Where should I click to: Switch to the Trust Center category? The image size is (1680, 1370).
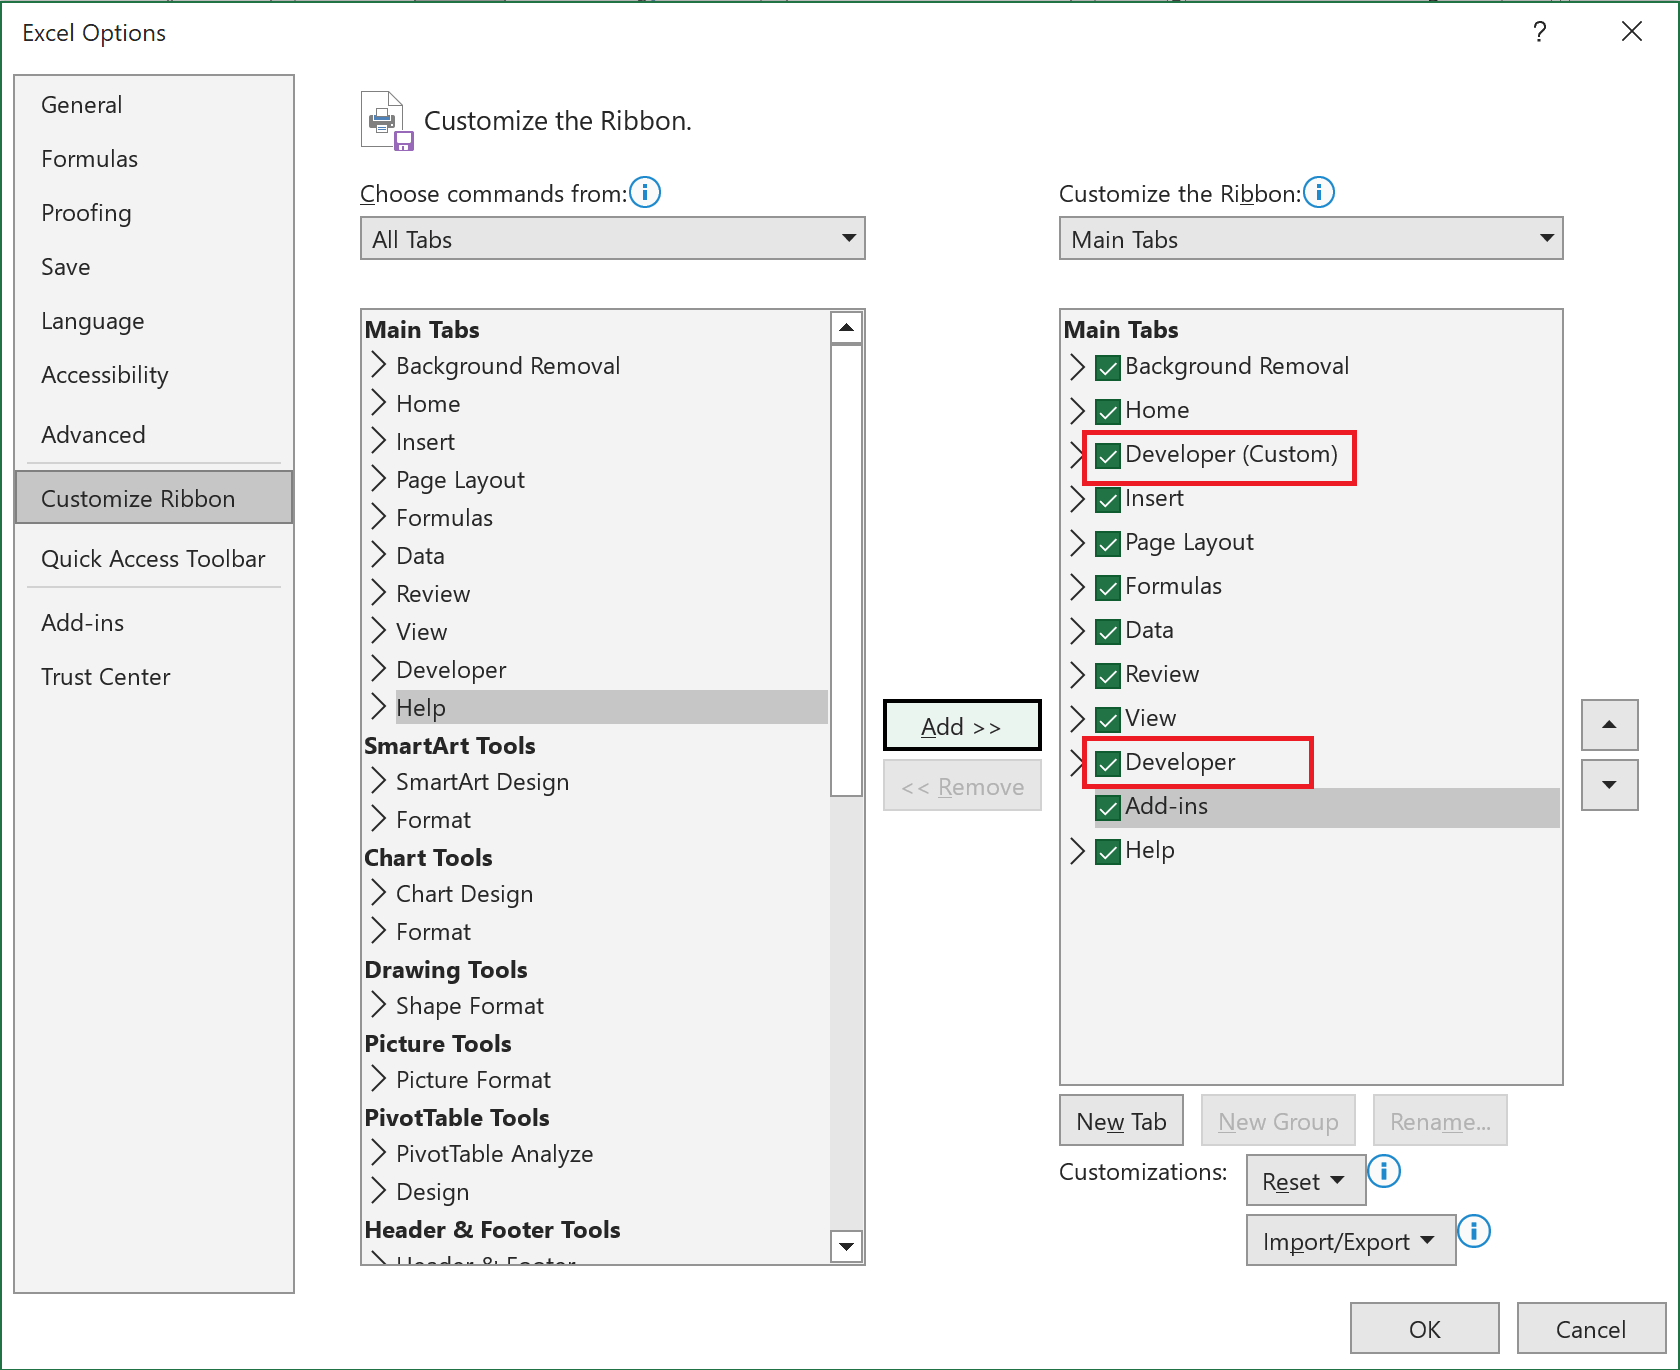point(105,676)
